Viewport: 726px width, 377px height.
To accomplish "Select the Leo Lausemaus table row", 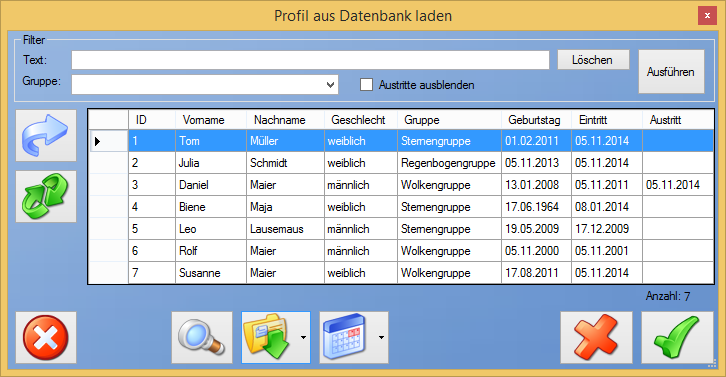I will (401, 229).
